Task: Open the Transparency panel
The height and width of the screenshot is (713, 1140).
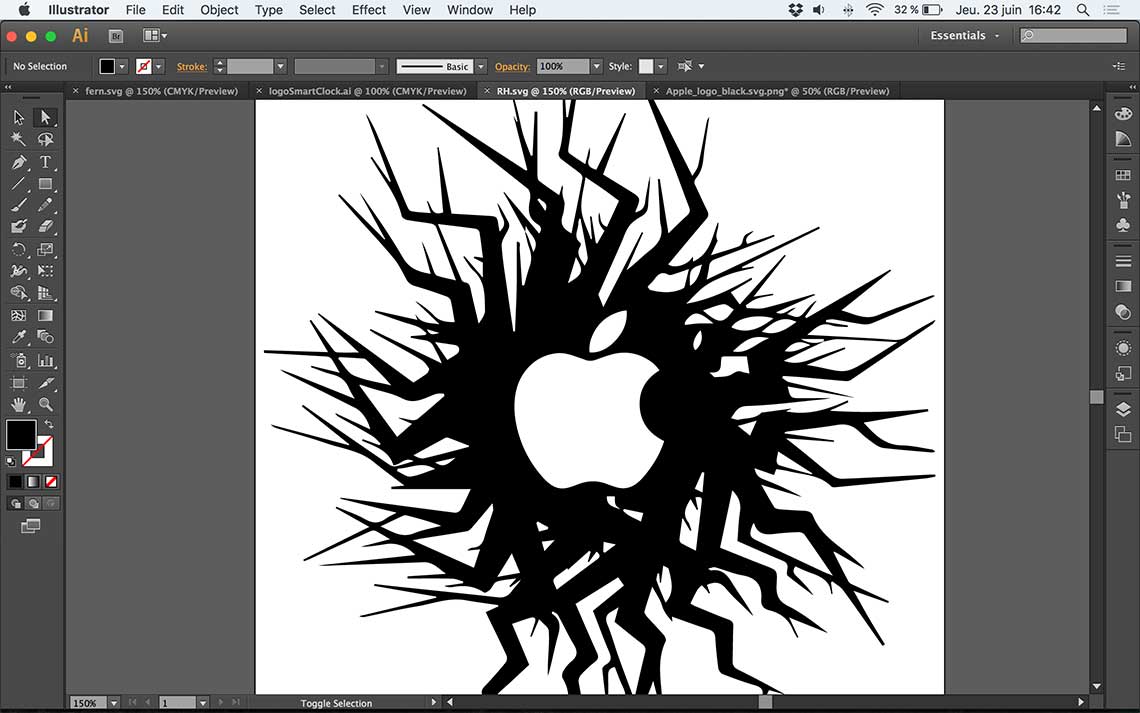Action: coord(1123,312)
